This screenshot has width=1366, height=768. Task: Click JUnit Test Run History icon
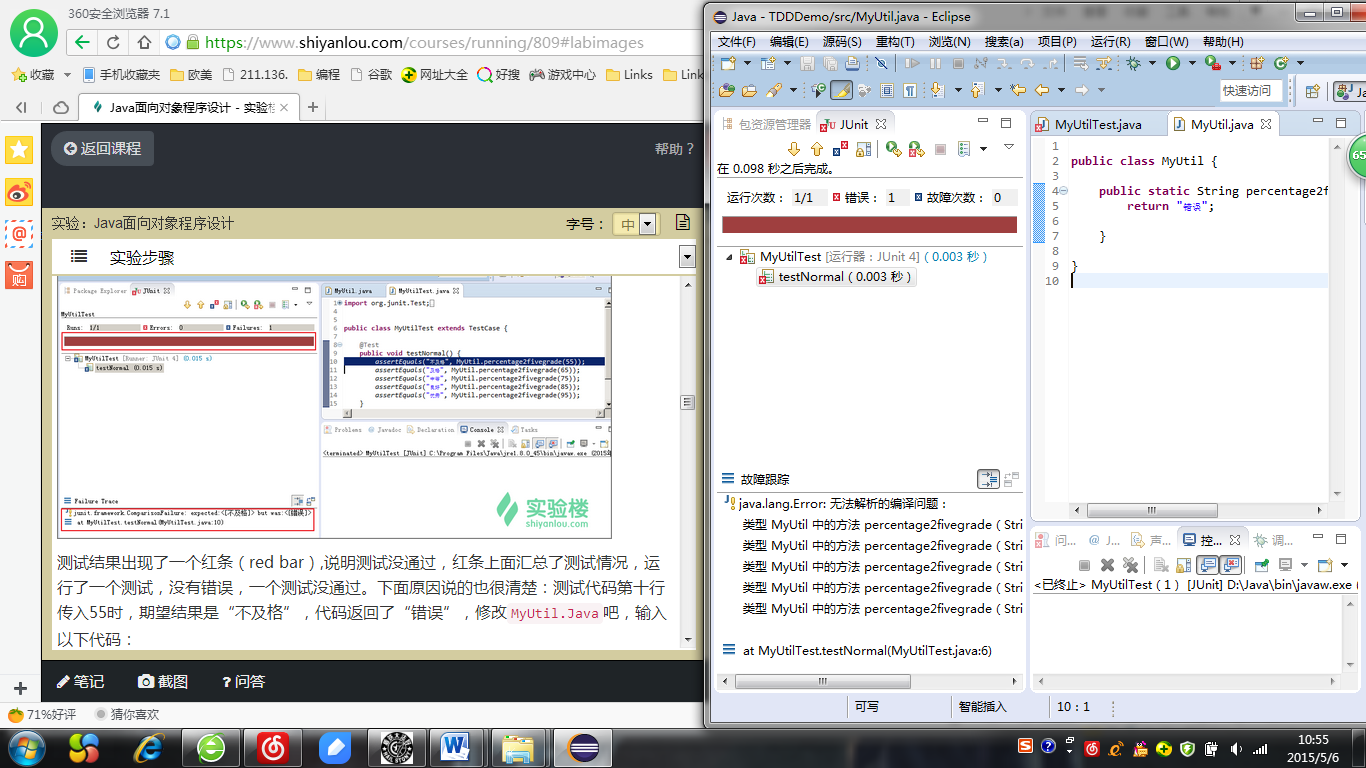(964, 149)
